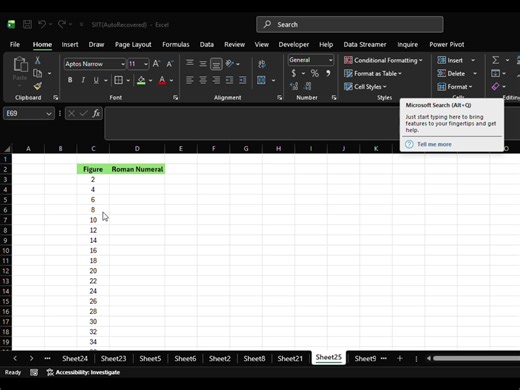Viewport: 520px width, 390px height.
Task: Apply the fill color bucket
Action: (x=141, y=80)
